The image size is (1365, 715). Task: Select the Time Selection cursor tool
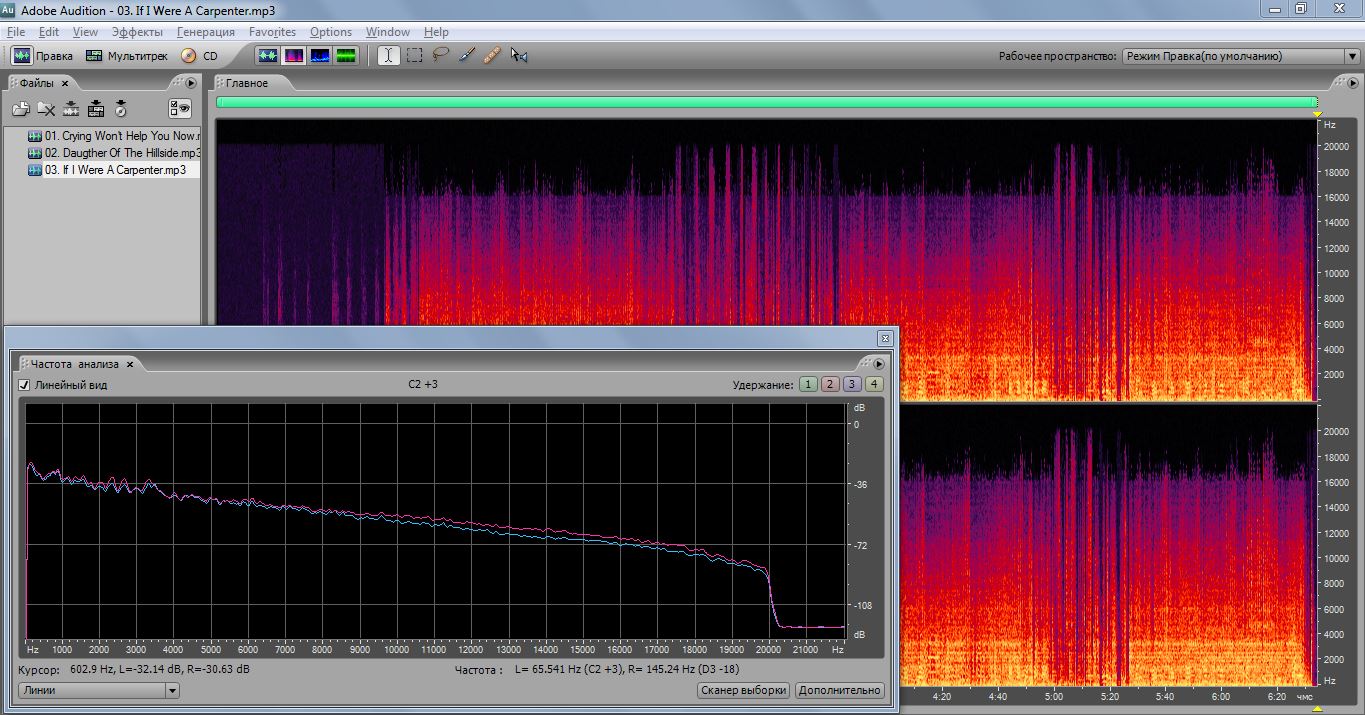(388, 56)
